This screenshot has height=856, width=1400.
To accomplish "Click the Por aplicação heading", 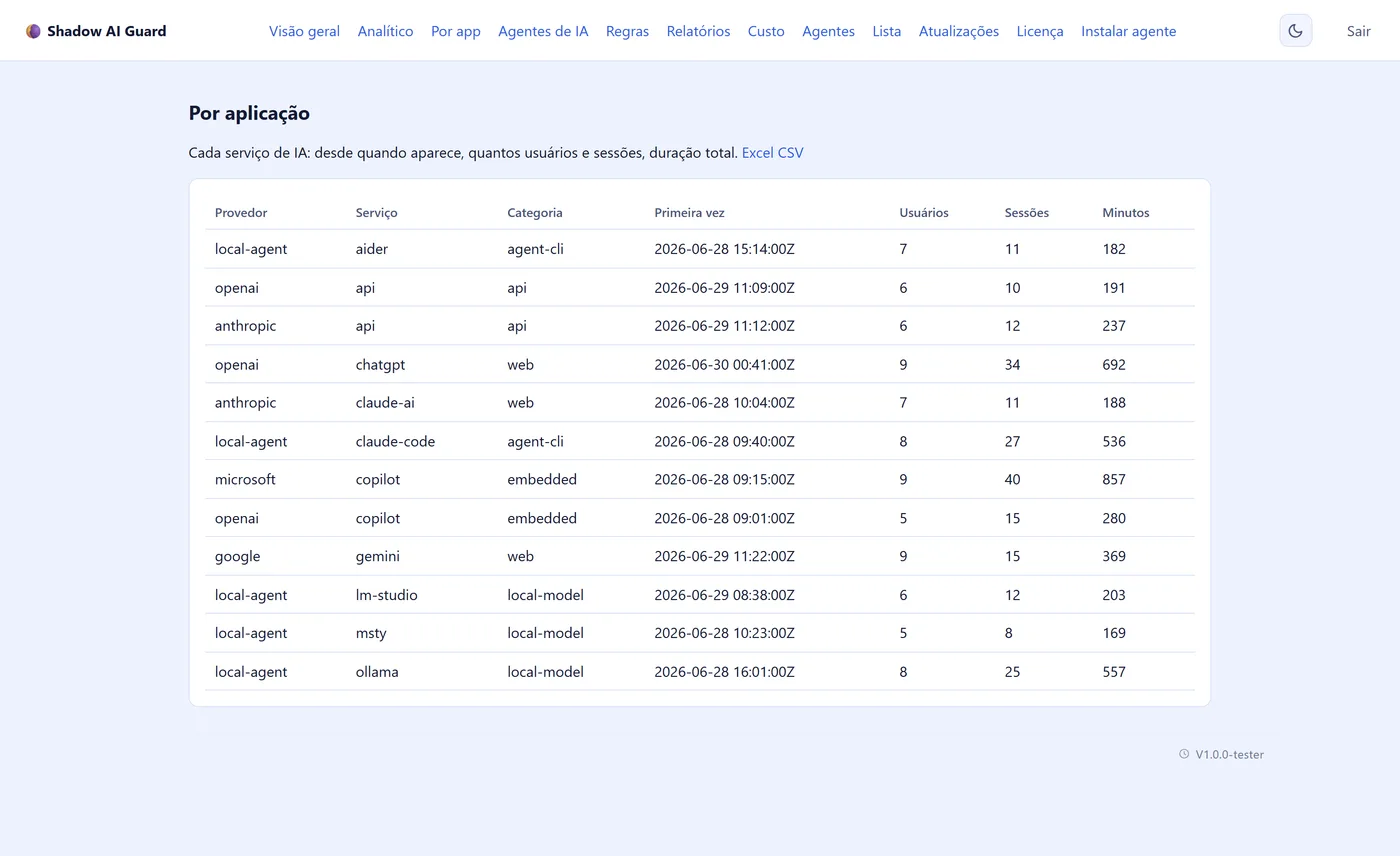I will coord(249,113).
